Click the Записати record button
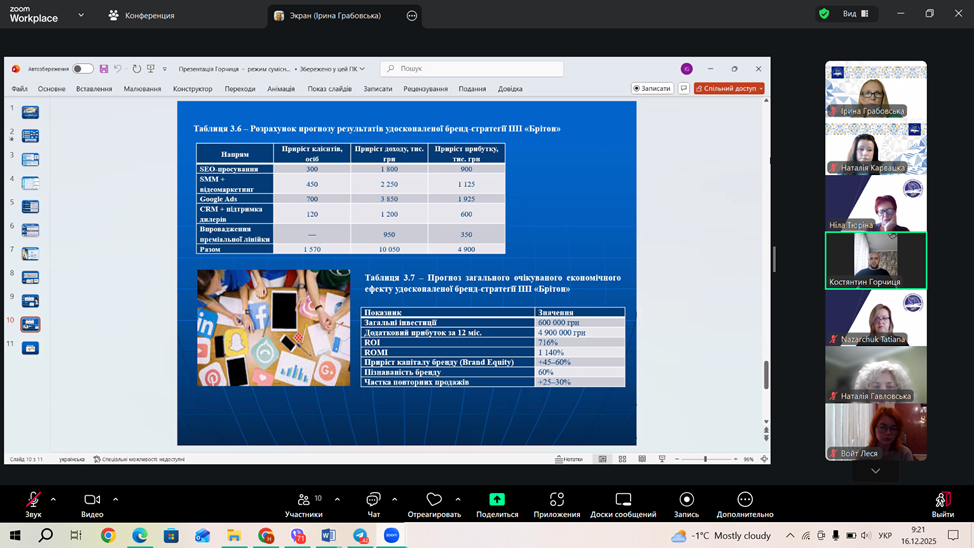 tap(652, 88)
